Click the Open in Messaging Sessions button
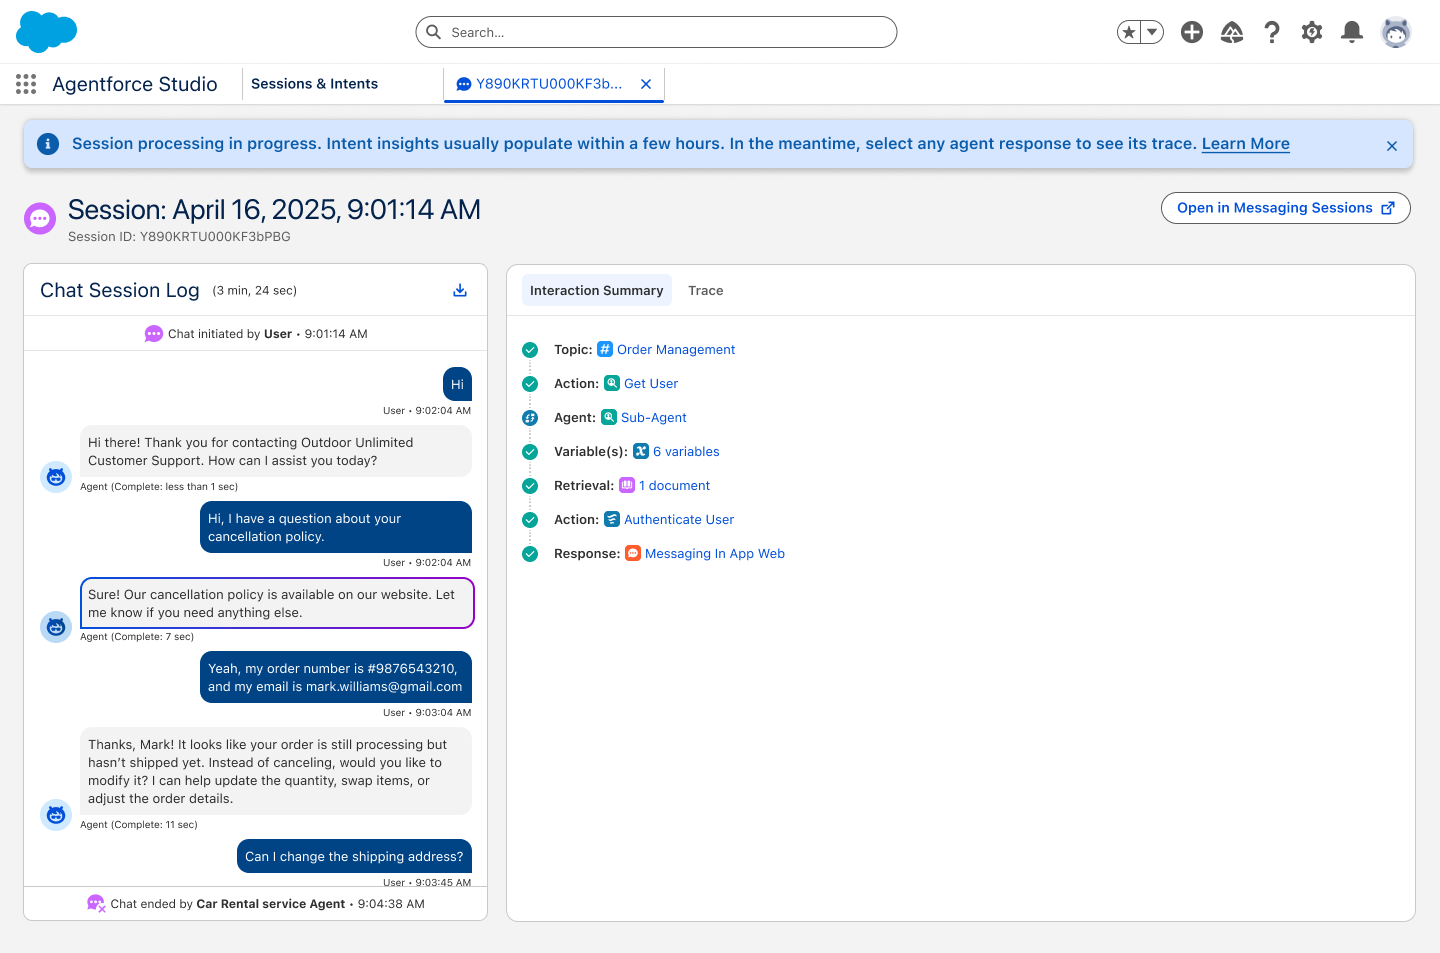This screenshot has height=953, width=1440. point(1286,208)
